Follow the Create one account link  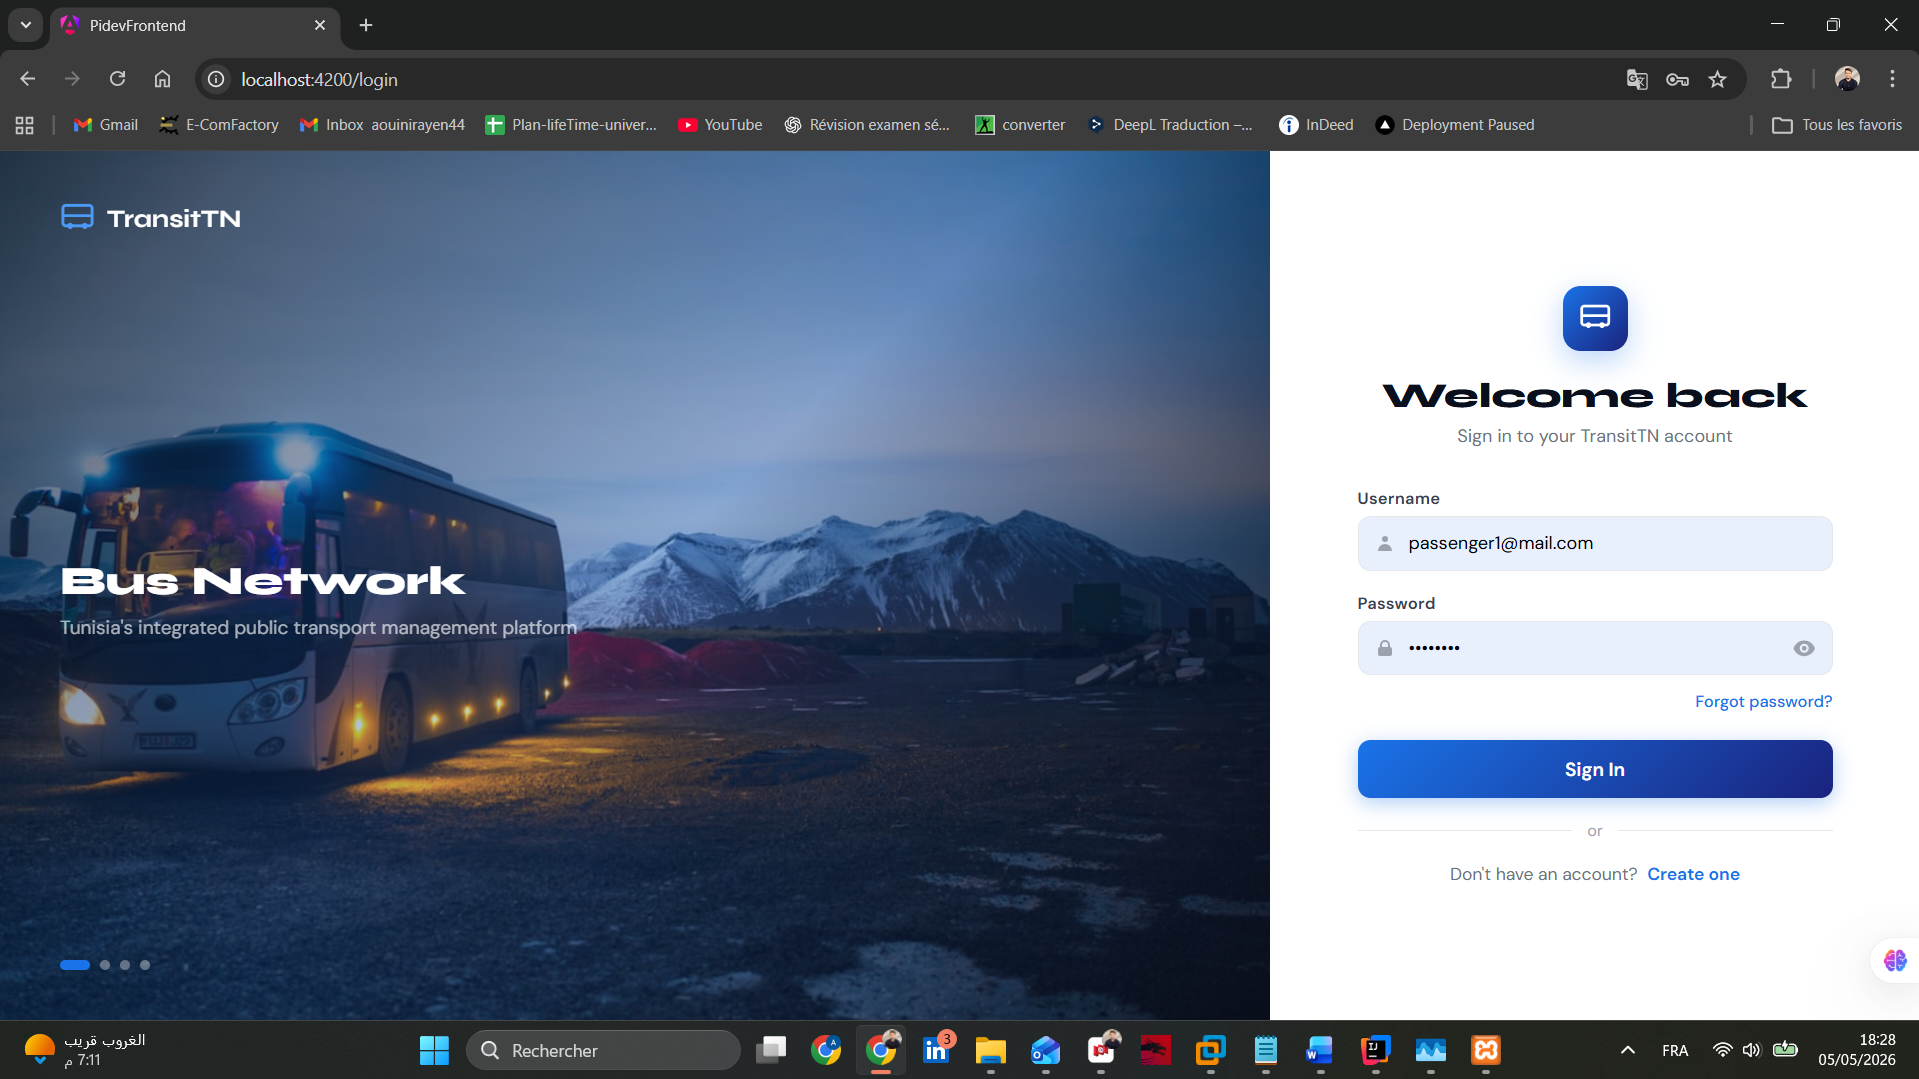(x=1693, y=874)
